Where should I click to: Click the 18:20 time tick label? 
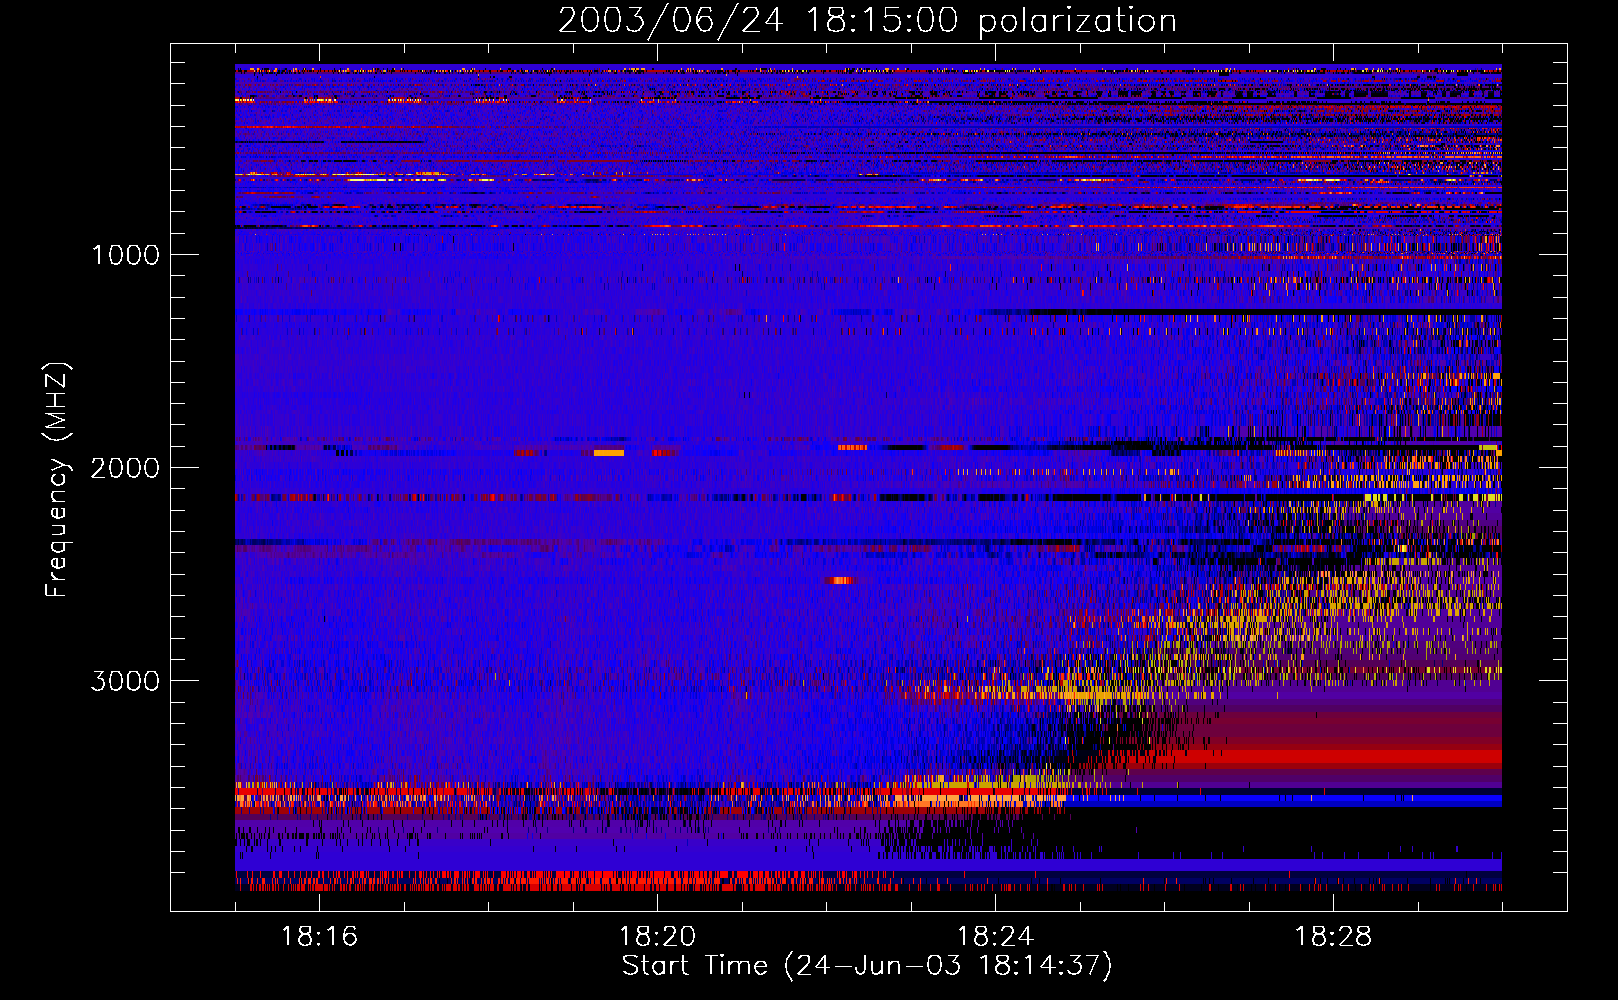click(657, 937)
